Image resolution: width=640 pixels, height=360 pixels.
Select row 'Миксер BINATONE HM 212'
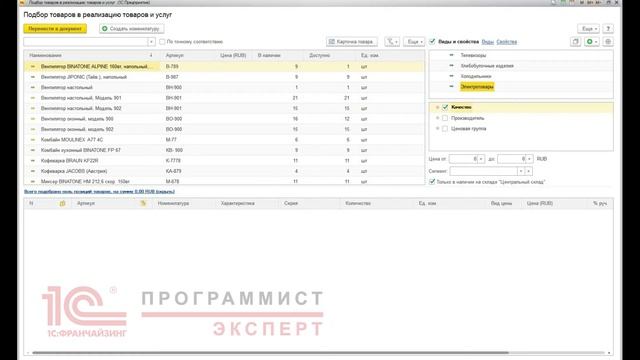point(224,181)
